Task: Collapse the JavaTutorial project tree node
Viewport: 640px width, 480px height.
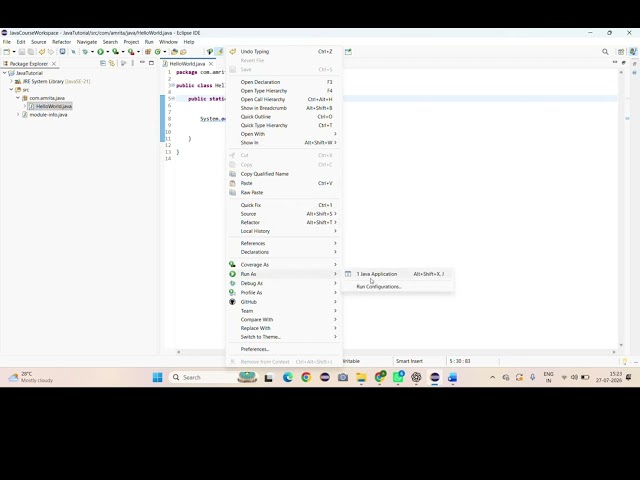Action: 4,73
